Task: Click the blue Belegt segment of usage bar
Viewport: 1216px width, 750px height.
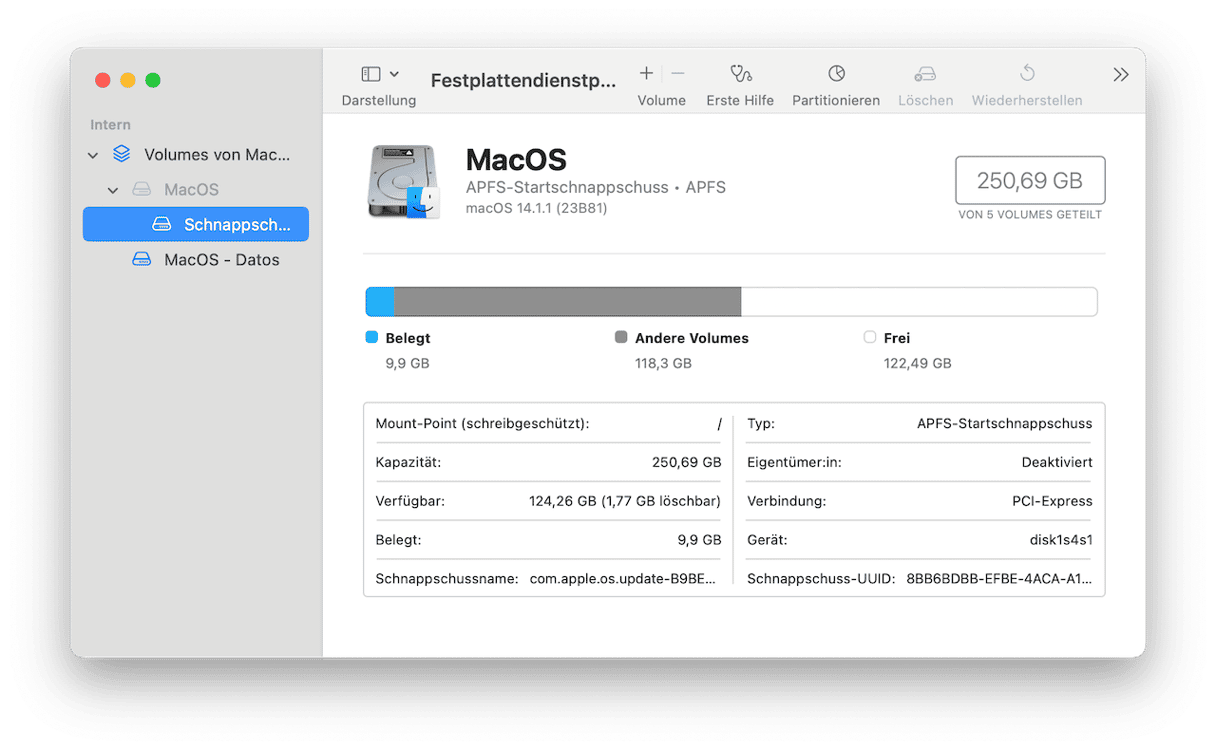Action: point(380,302)
